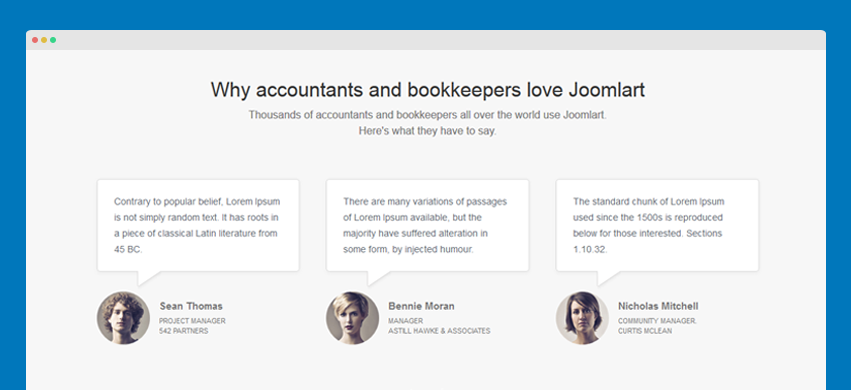Click Sean Thomas's avatar photo

[x=123, y=318]
